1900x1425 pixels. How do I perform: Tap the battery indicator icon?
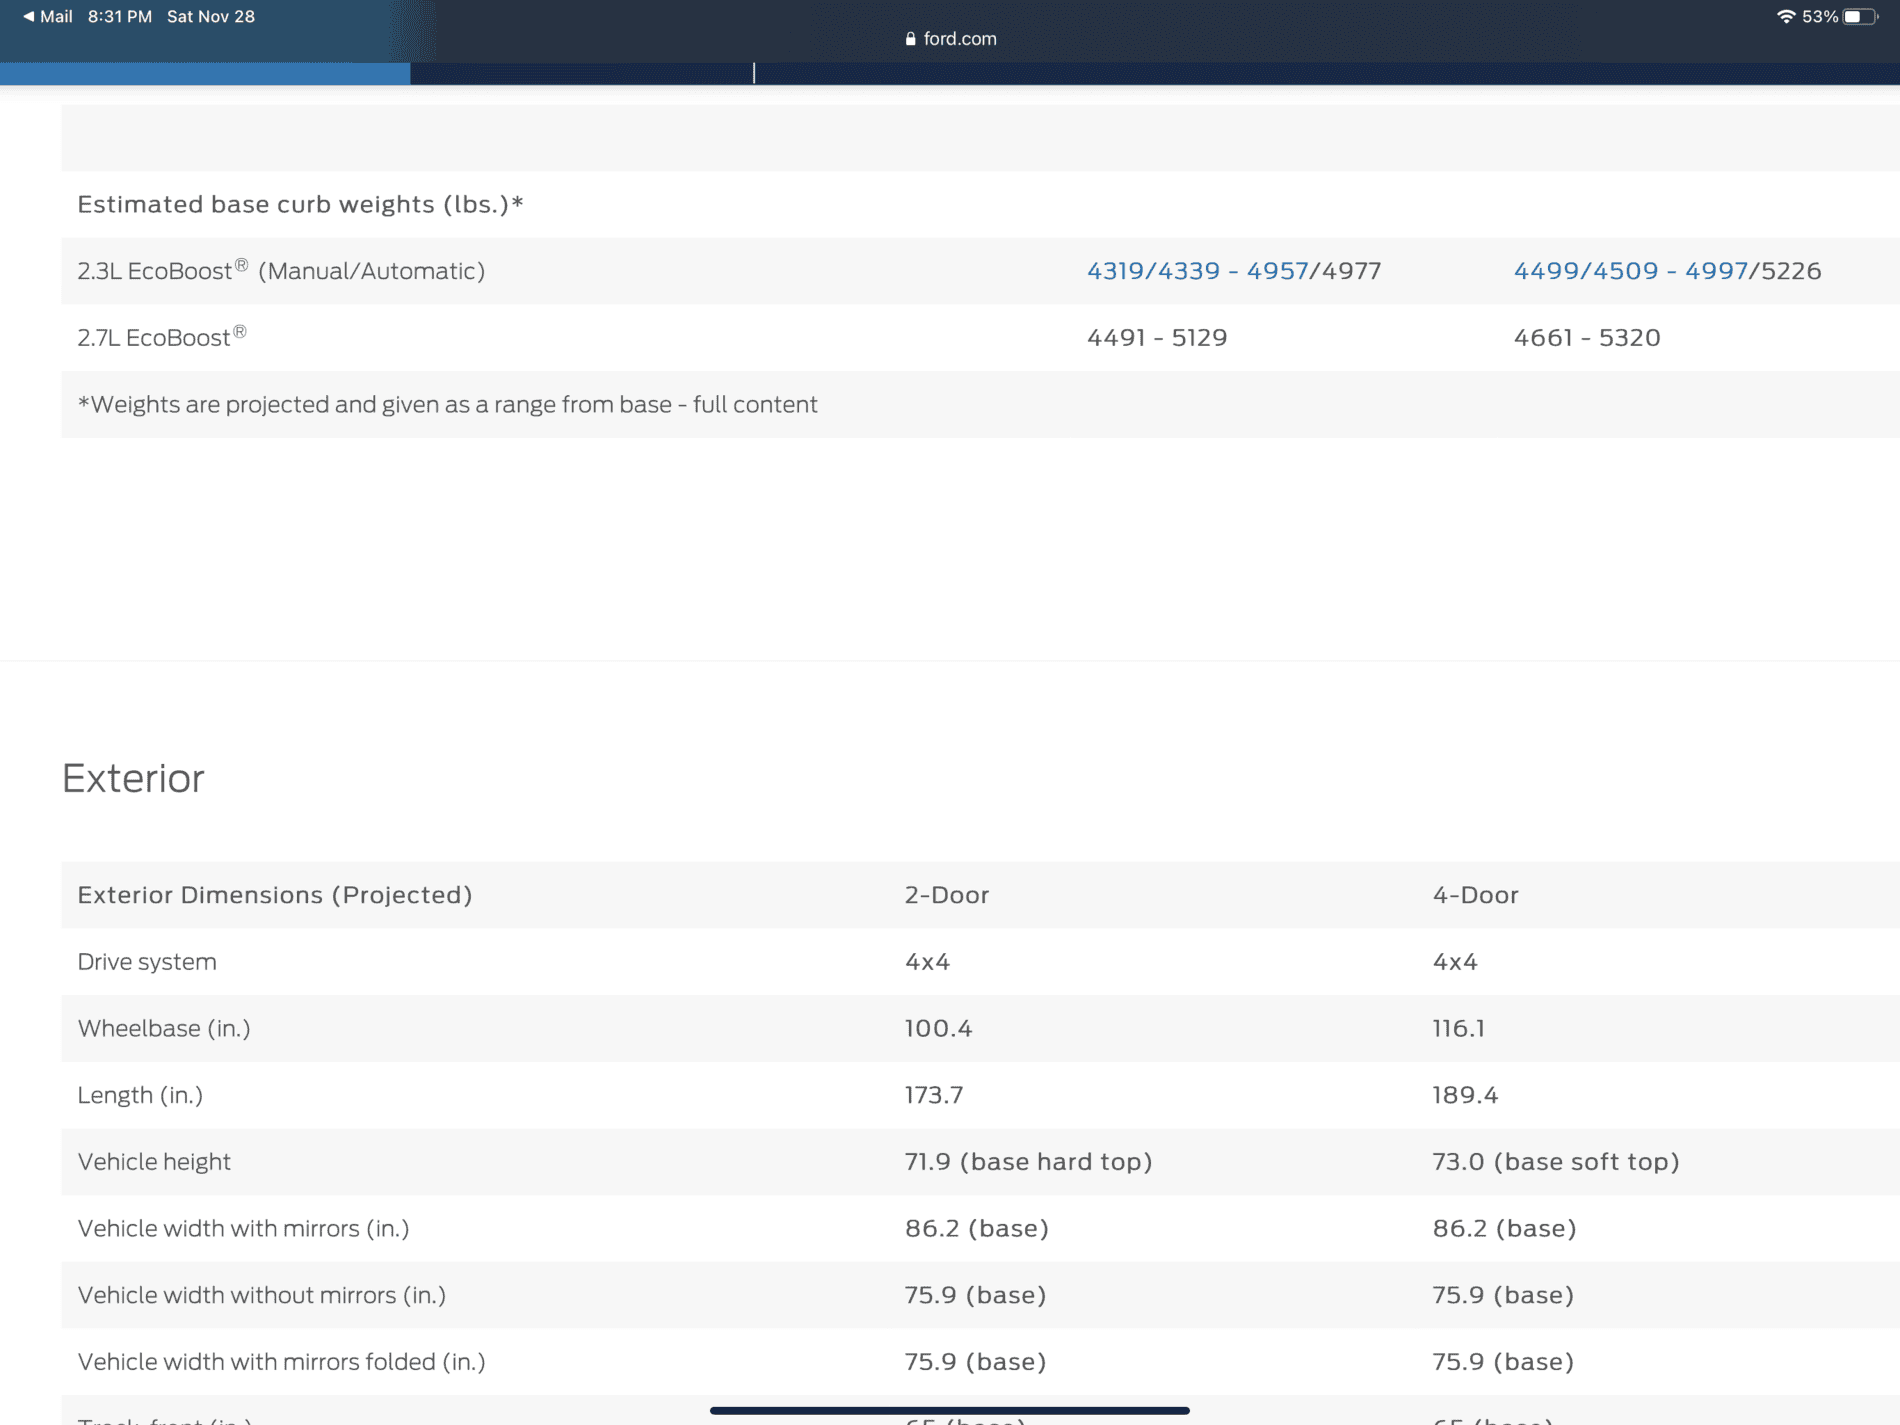click(1860, 16)
